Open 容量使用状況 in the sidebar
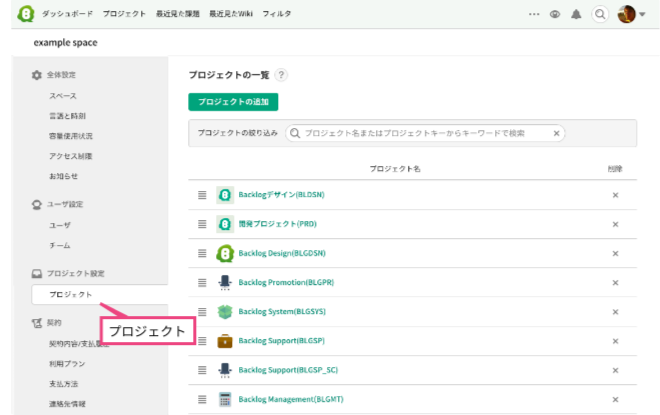Screen dimensions: 660x415 click(71, 136)
